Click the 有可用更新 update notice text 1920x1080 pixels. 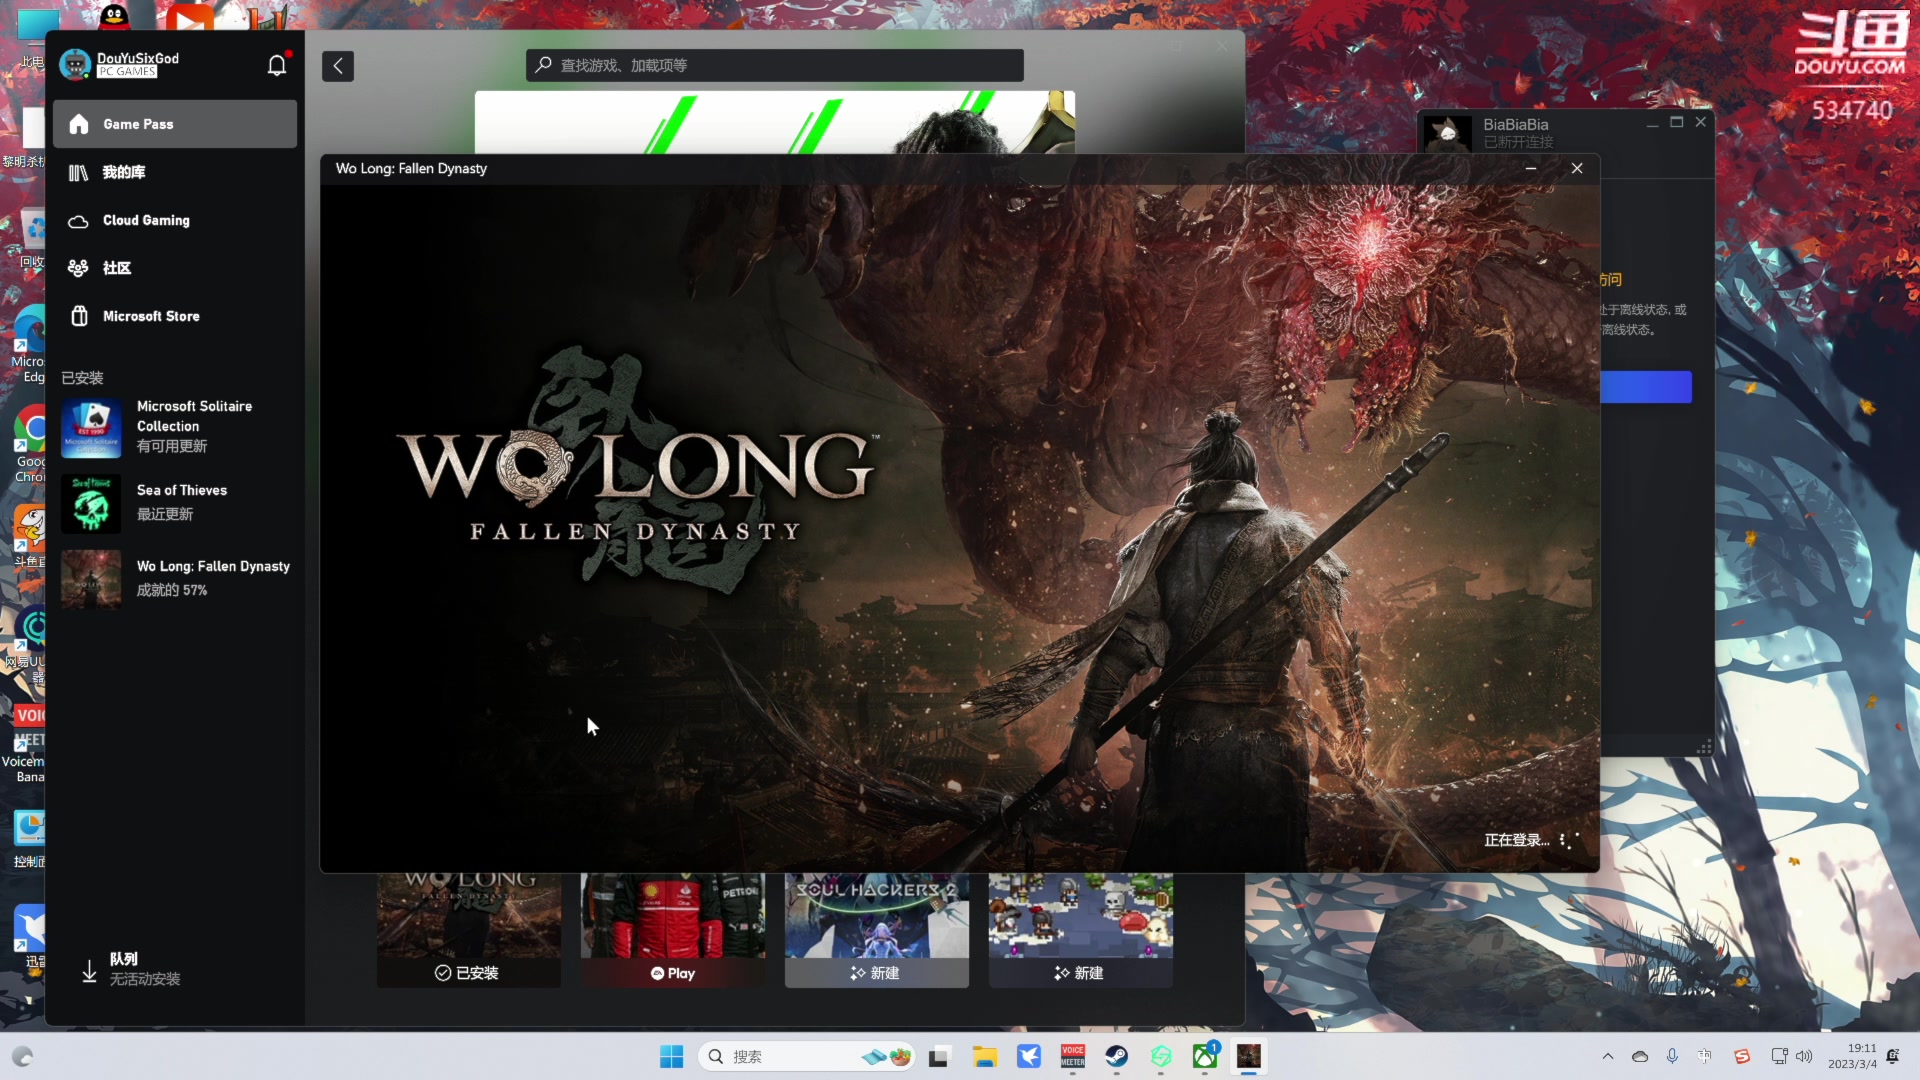(172, 446)
